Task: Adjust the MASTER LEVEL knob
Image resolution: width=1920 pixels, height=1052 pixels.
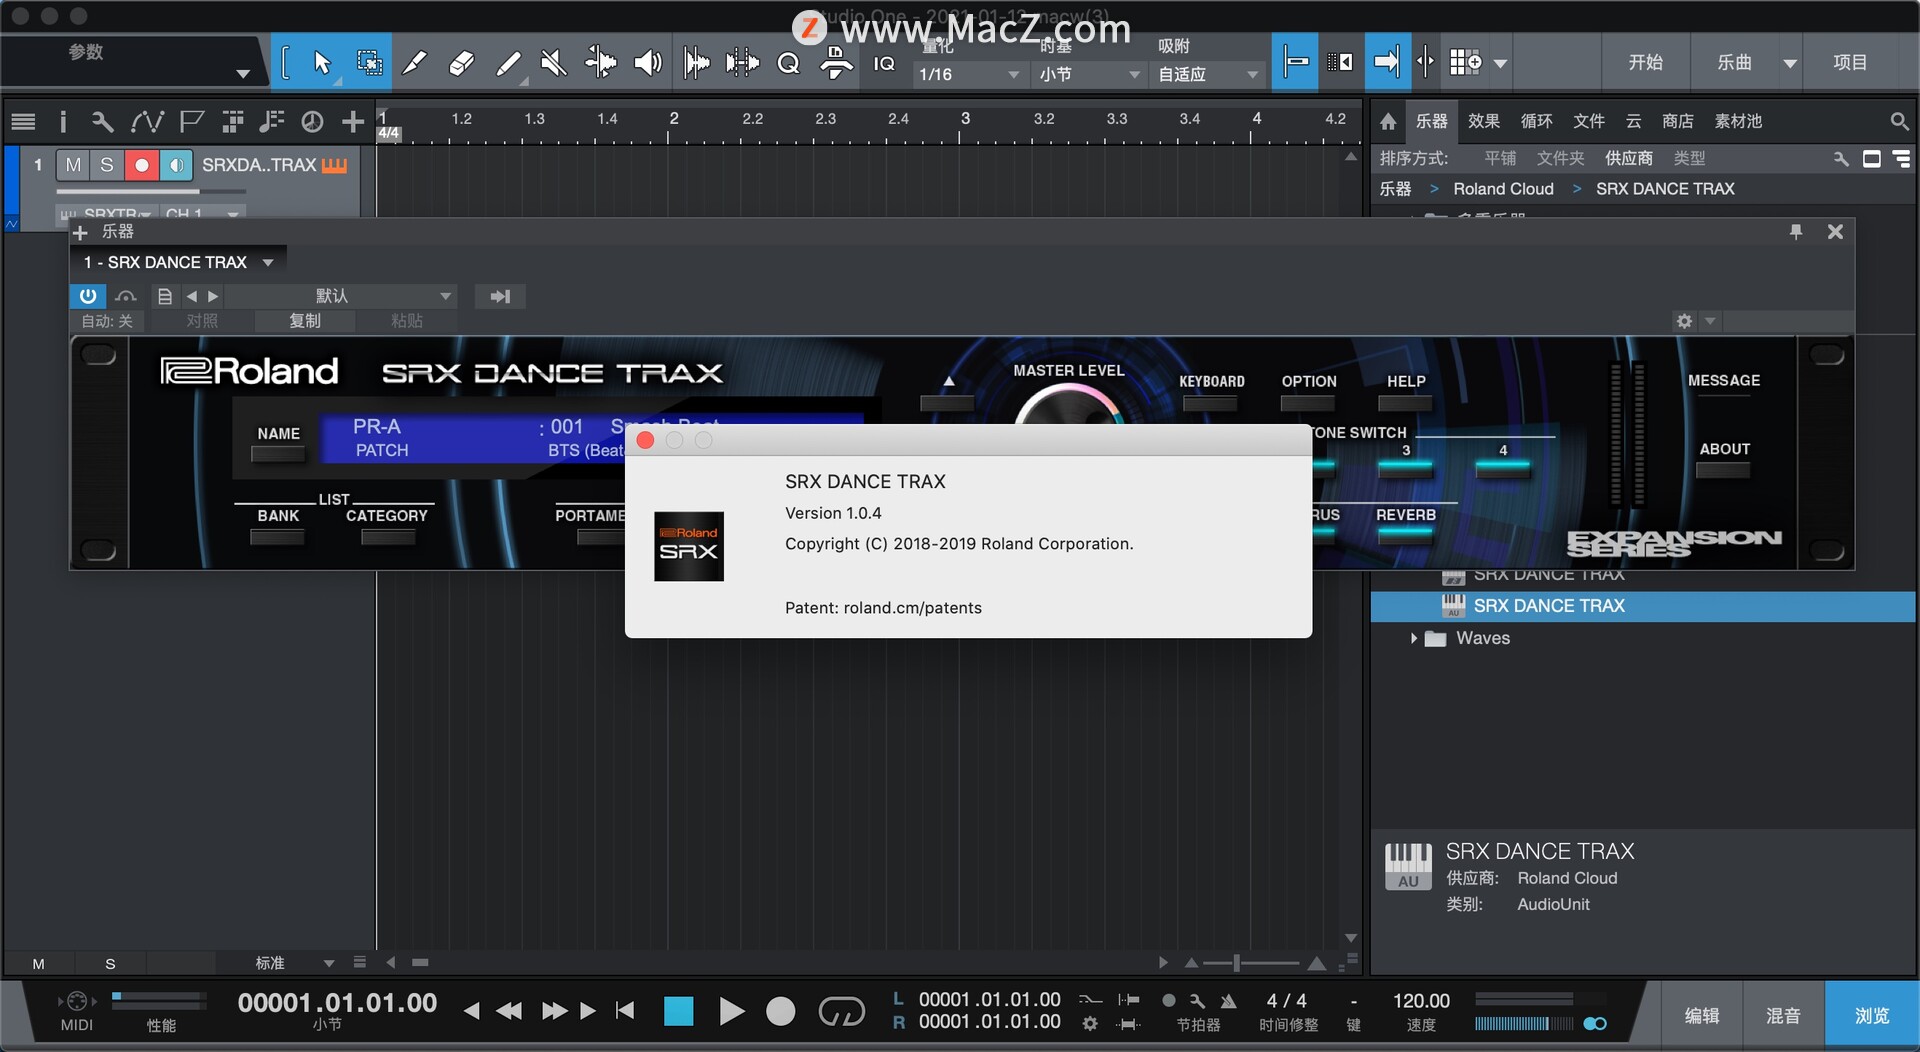Action: coord(1069,405)
